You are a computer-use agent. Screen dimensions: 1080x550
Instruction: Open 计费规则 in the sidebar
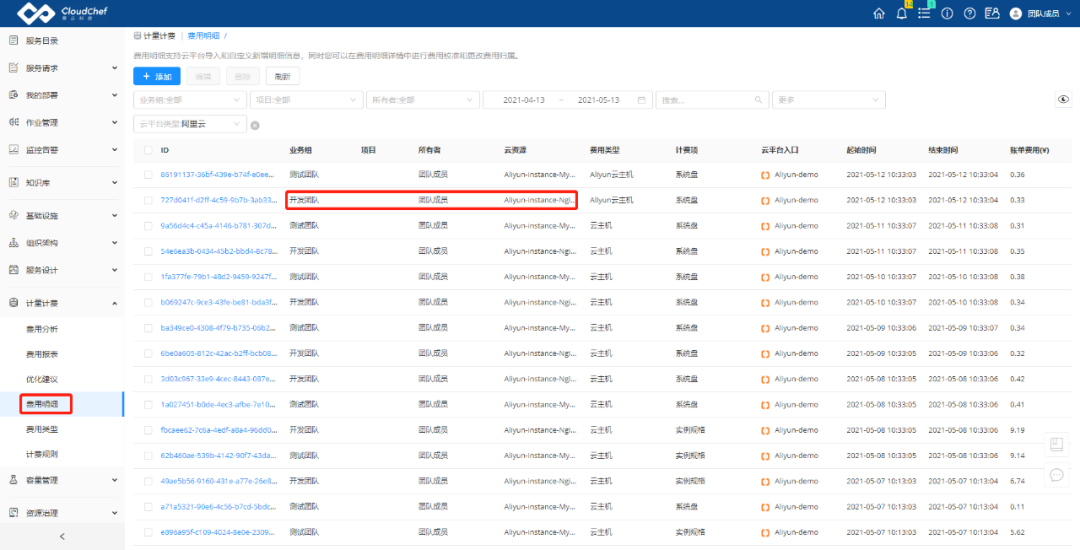coord(42,454)
